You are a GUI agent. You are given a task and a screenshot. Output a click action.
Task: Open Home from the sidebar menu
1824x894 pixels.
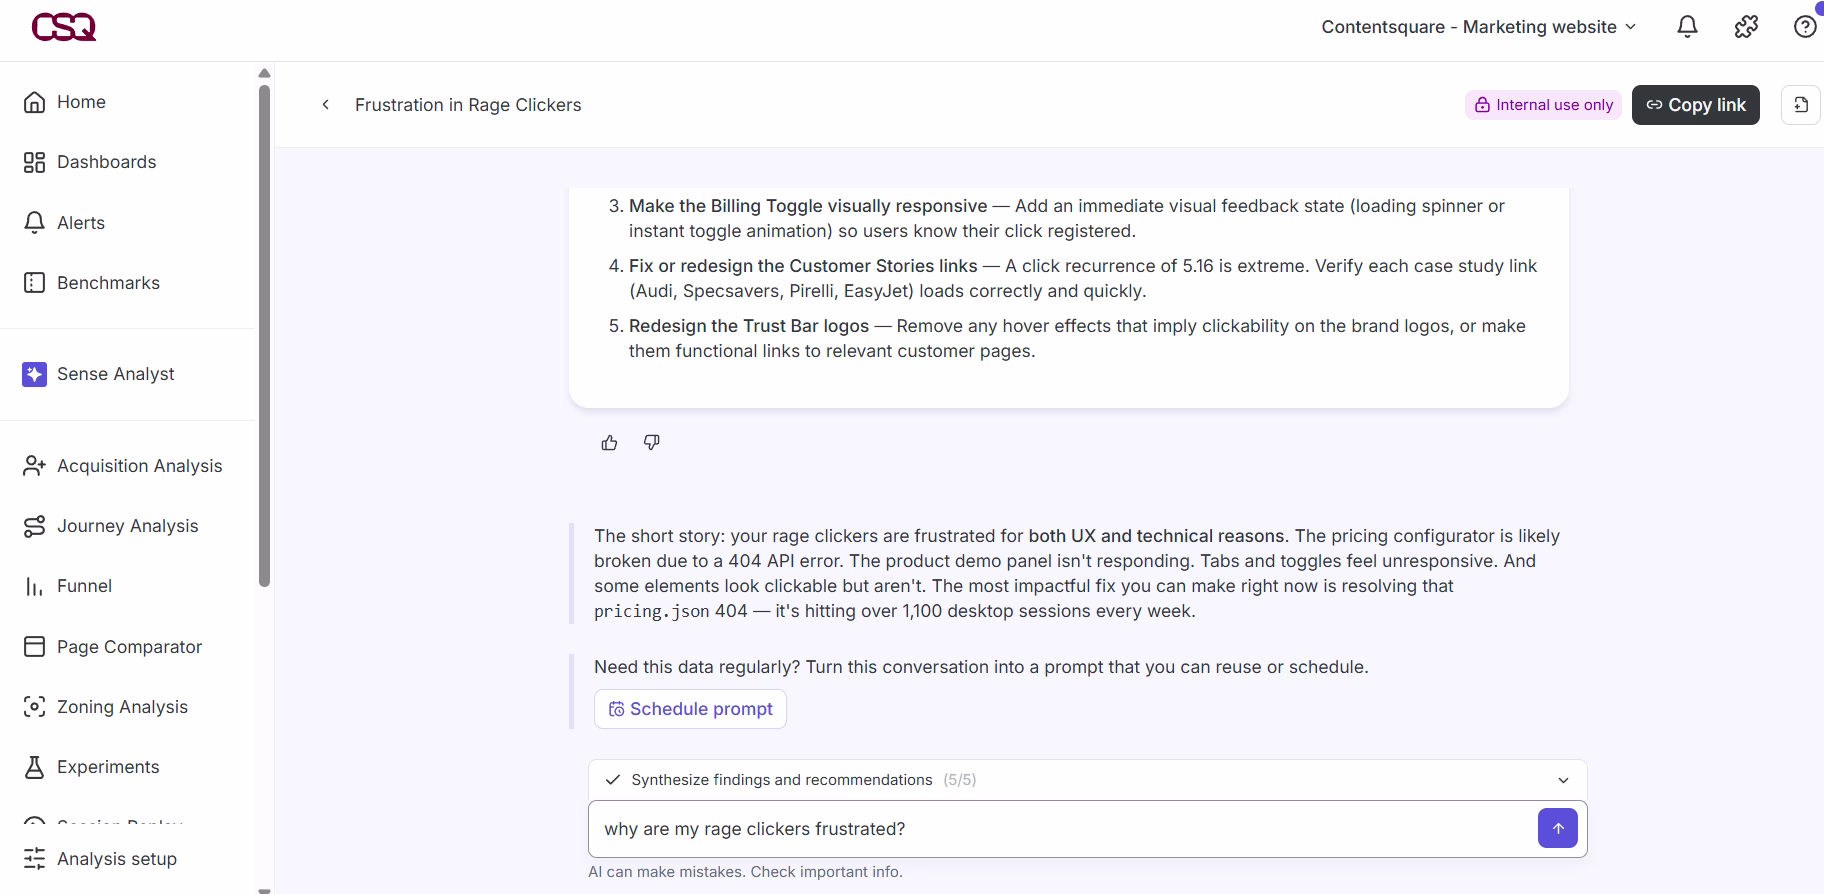[x=81, y=102]
